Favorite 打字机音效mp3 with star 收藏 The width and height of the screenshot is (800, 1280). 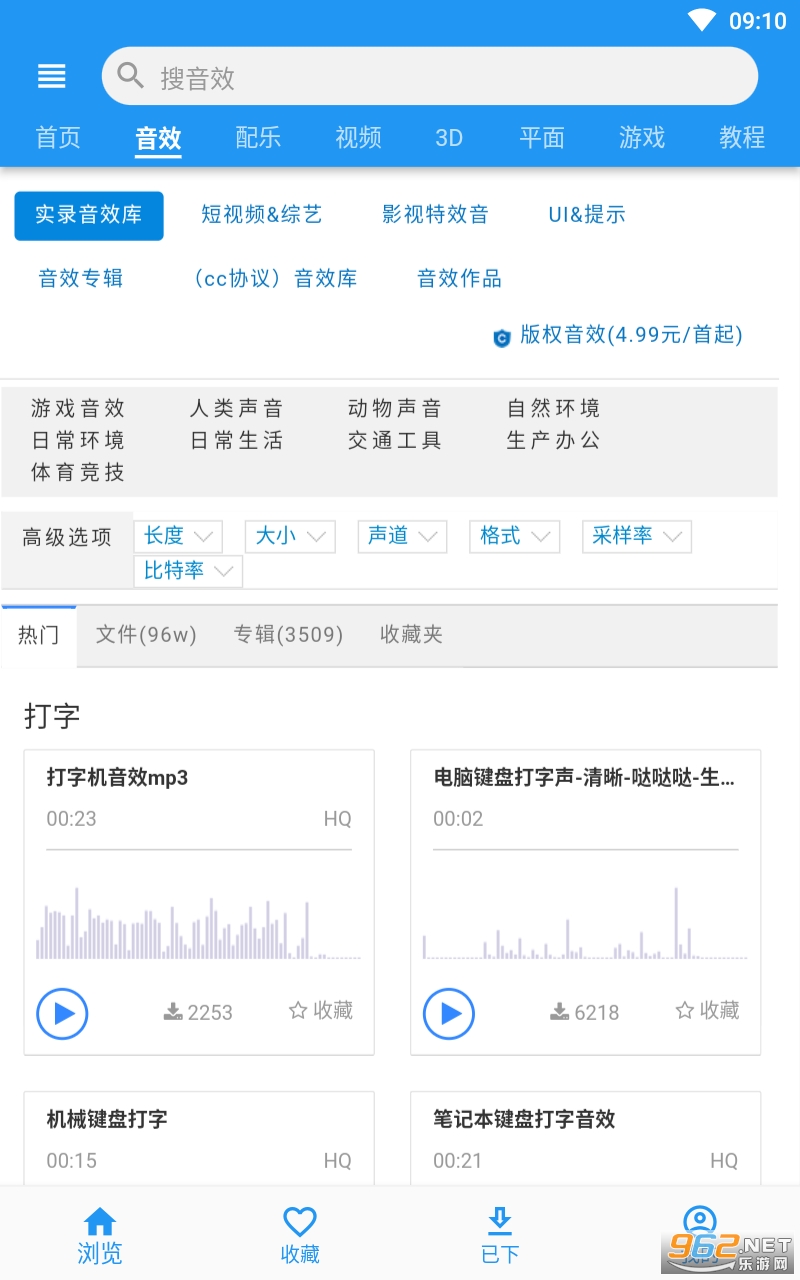coord(321,1011)
